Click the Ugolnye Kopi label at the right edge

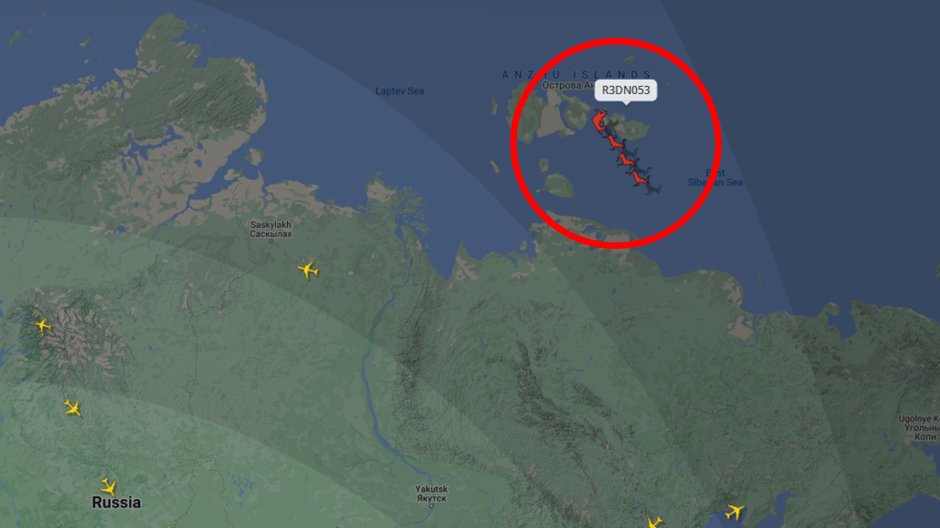click(919, 428)
